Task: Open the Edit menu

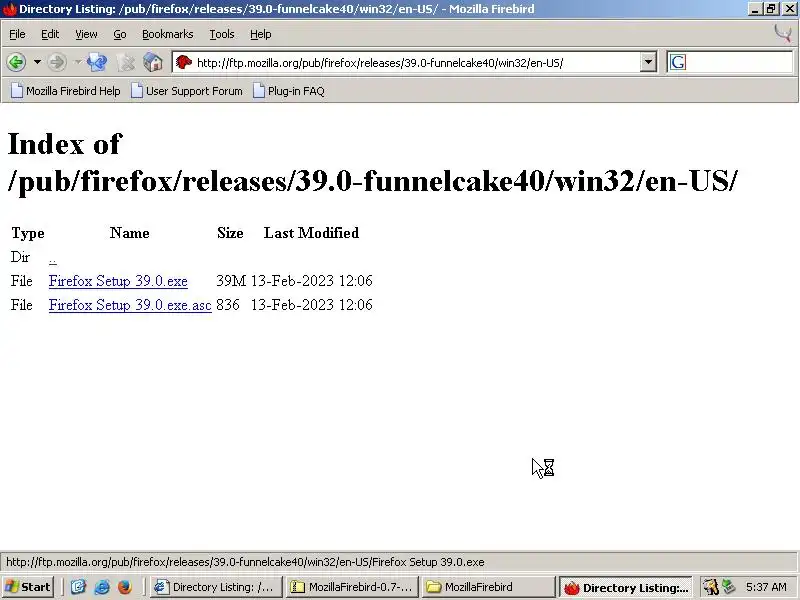Action: tap(50, 34)
